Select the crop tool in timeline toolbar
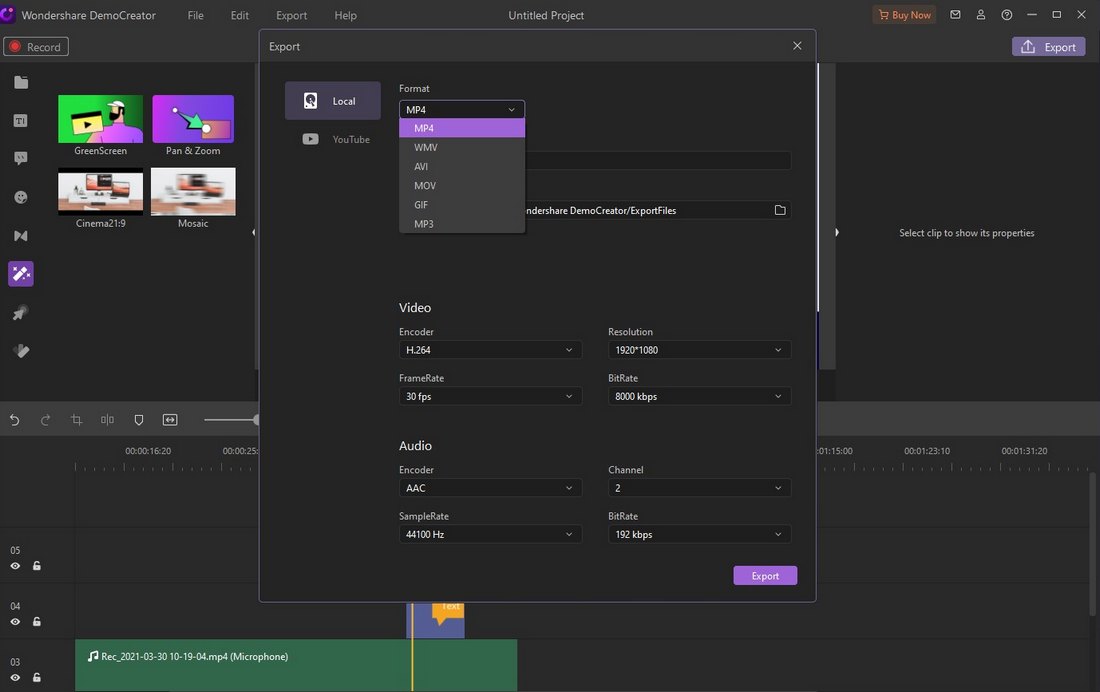This screenshot has width=1100, height=692. 76,420
